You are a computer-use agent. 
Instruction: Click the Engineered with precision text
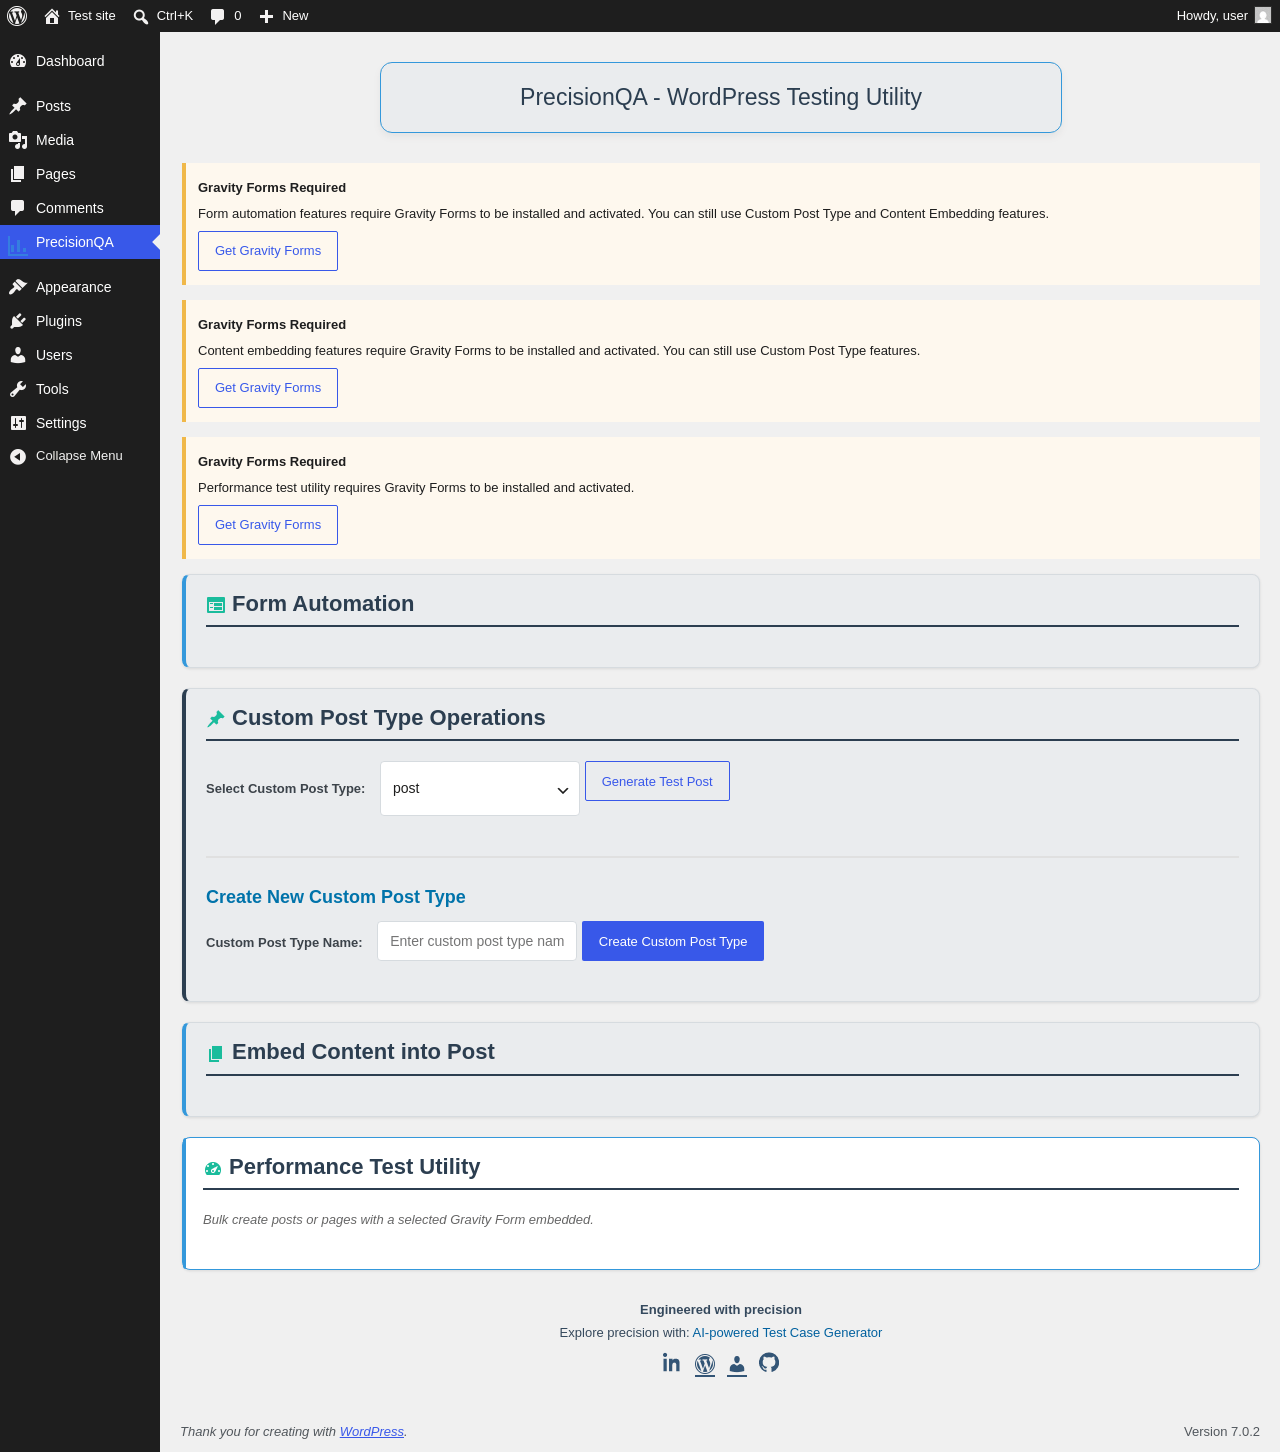point(721,1310)
